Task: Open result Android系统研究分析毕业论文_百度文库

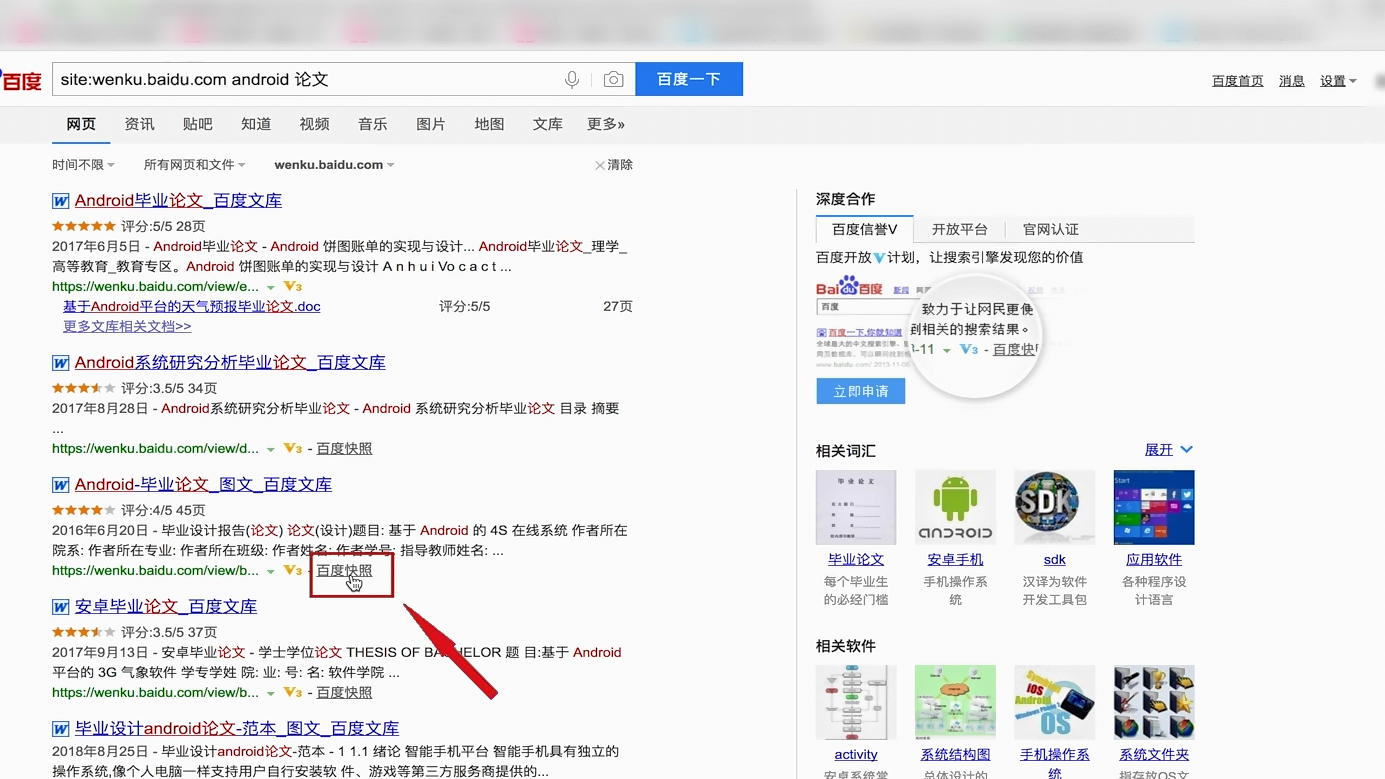Action: 230,363
